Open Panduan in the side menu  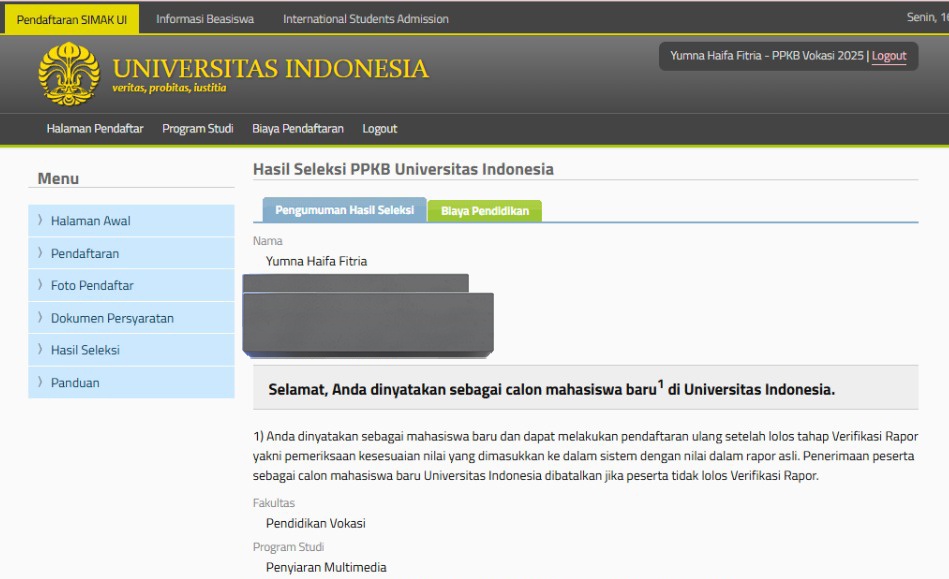click(131, 382)
